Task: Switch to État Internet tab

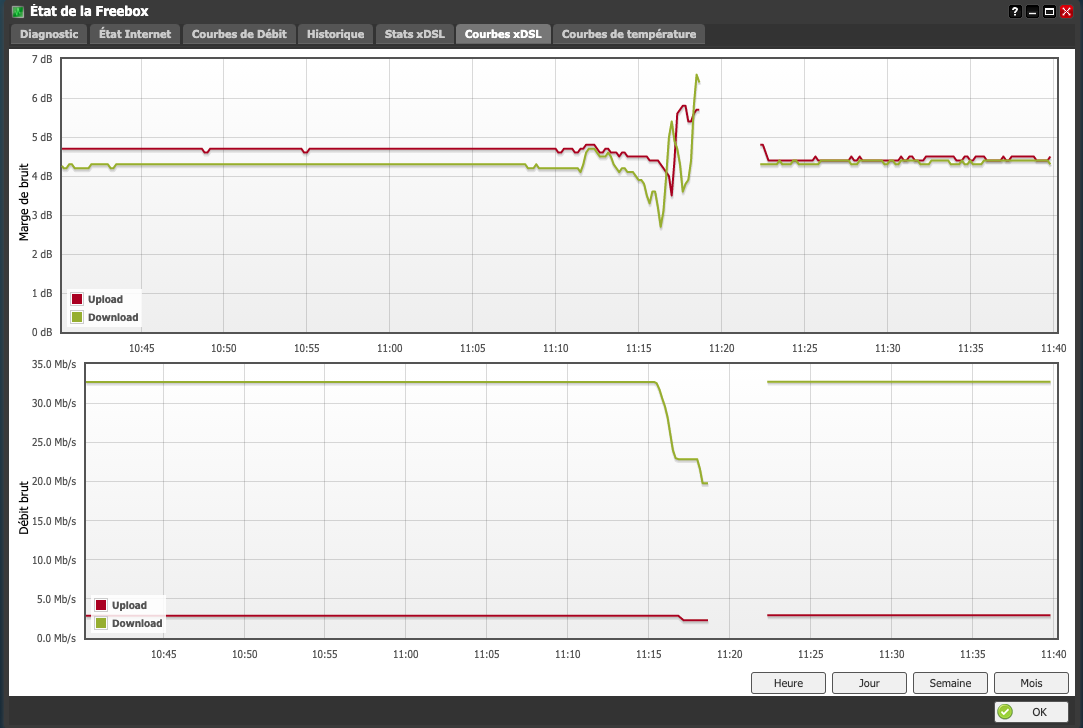Action: [x=135, y=34]
